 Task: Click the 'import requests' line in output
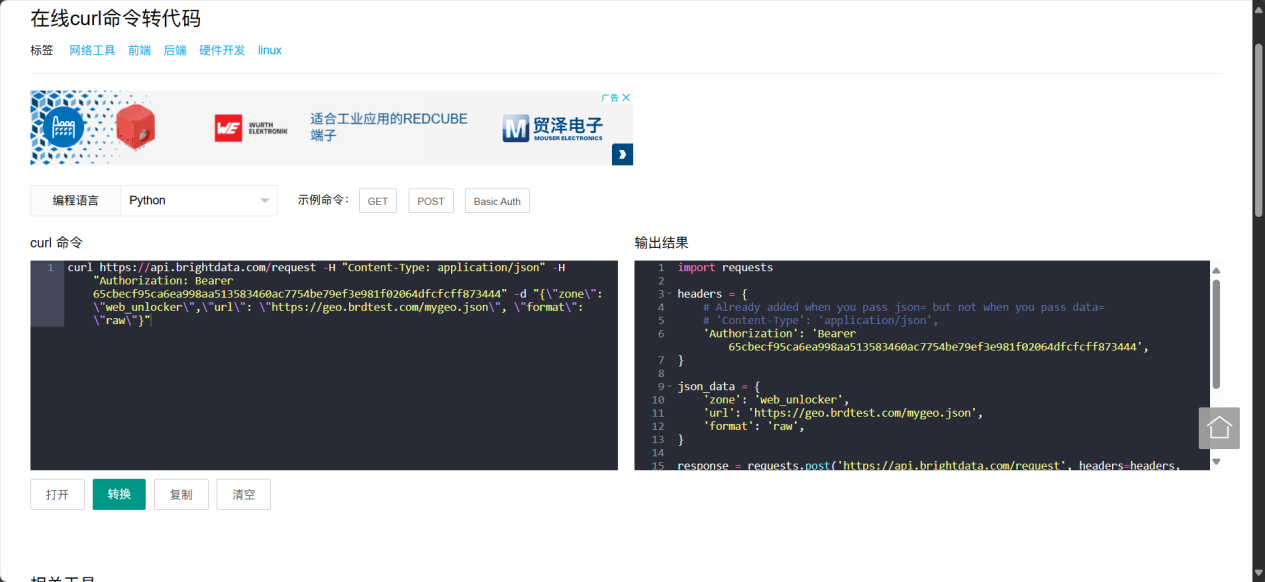725,267
